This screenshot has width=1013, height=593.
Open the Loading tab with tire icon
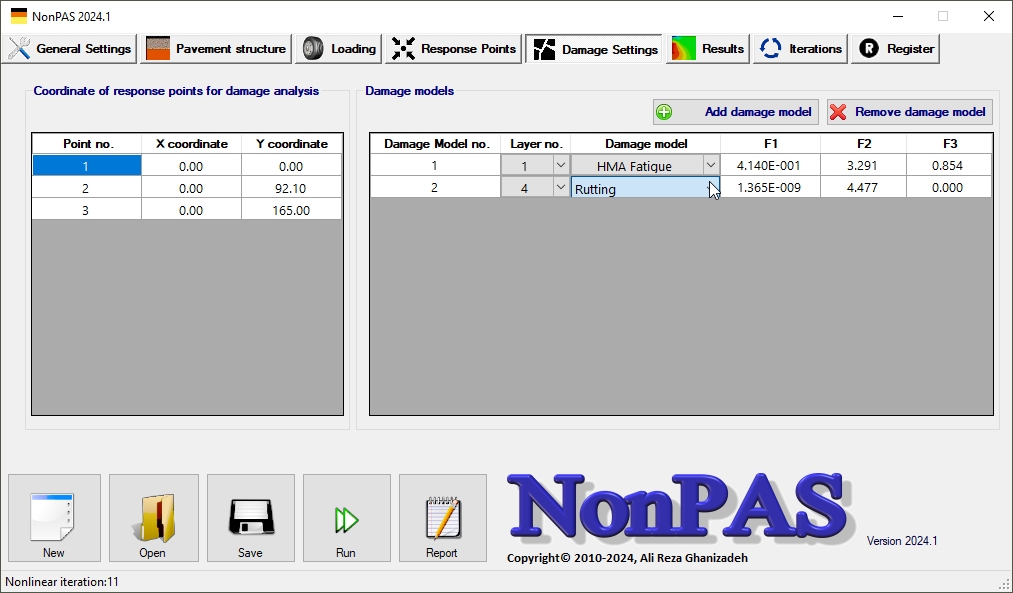tap(340, 49)
